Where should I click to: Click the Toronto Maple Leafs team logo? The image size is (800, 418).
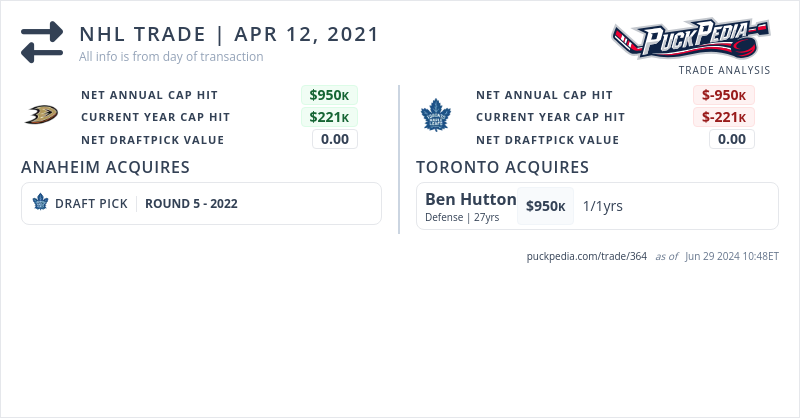point(436,116)
